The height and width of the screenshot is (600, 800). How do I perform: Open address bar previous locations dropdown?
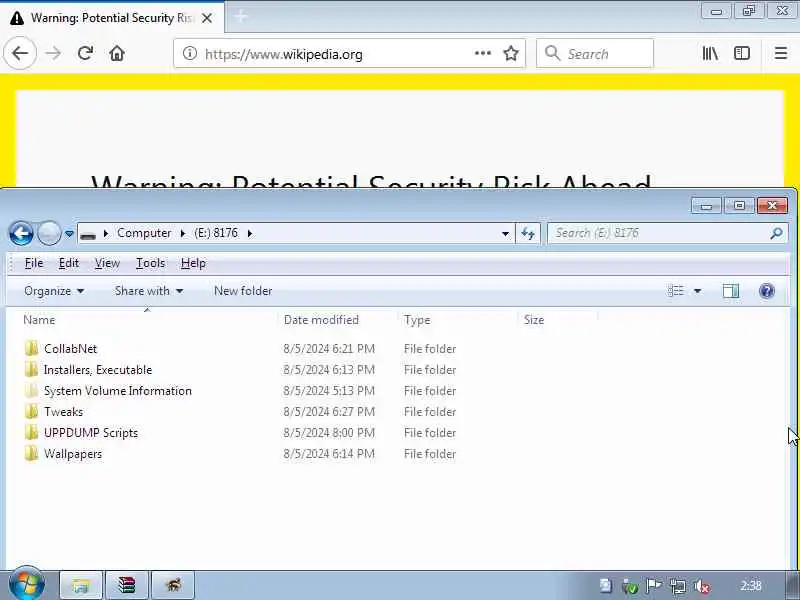[505, 234]
